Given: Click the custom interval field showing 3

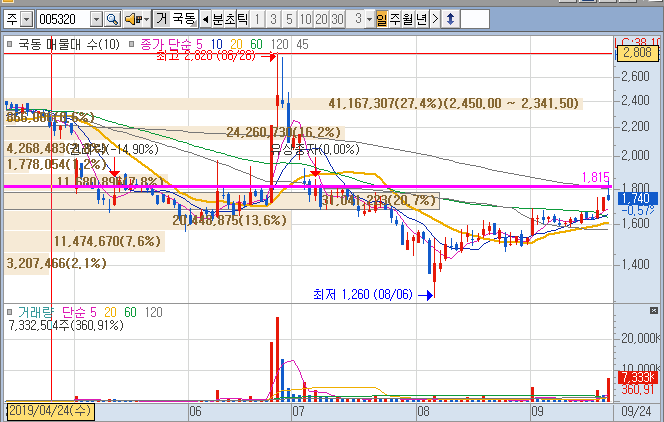Looking at the screenshot, I should coord(355,19).
